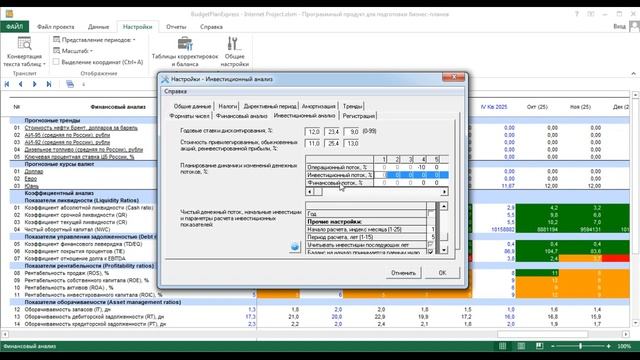
Task: Go to next sheet arrow
Action: point(34,84)
